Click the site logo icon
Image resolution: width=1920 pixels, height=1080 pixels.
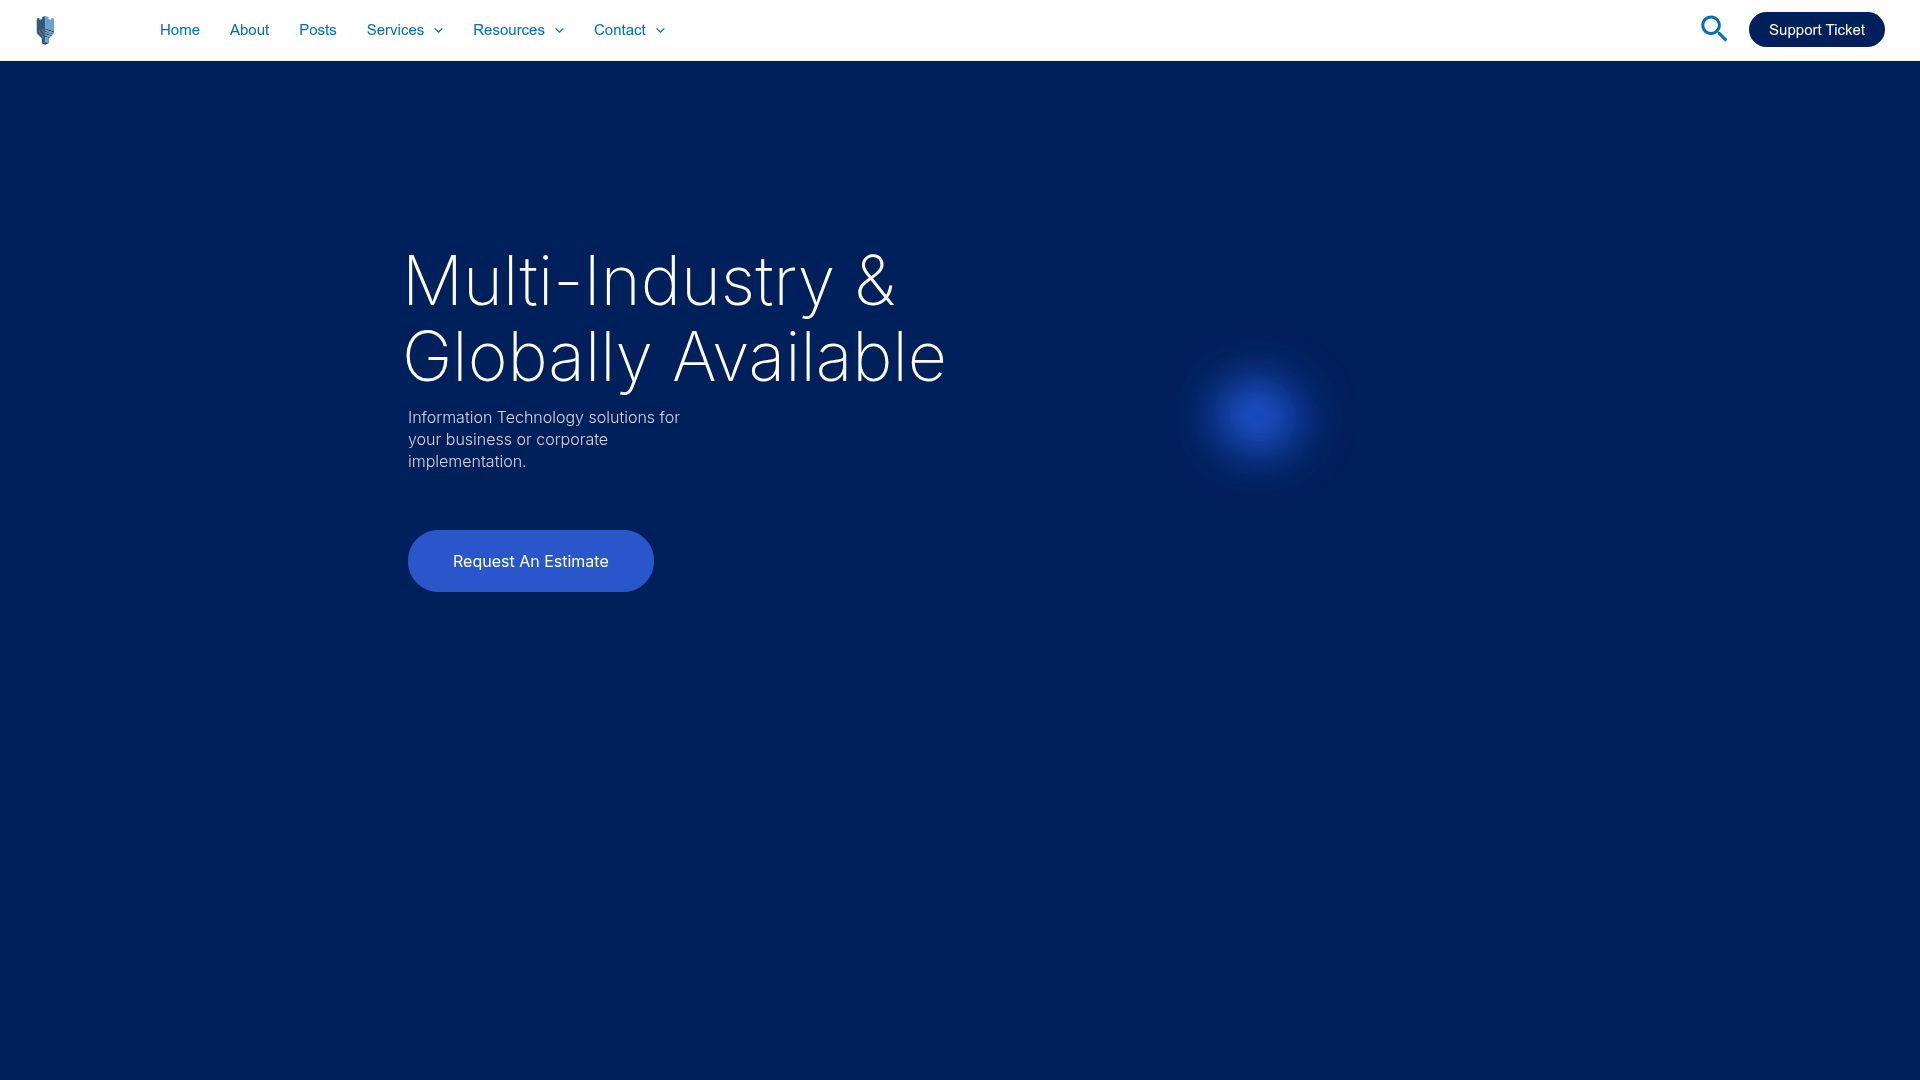coord(45,30)
